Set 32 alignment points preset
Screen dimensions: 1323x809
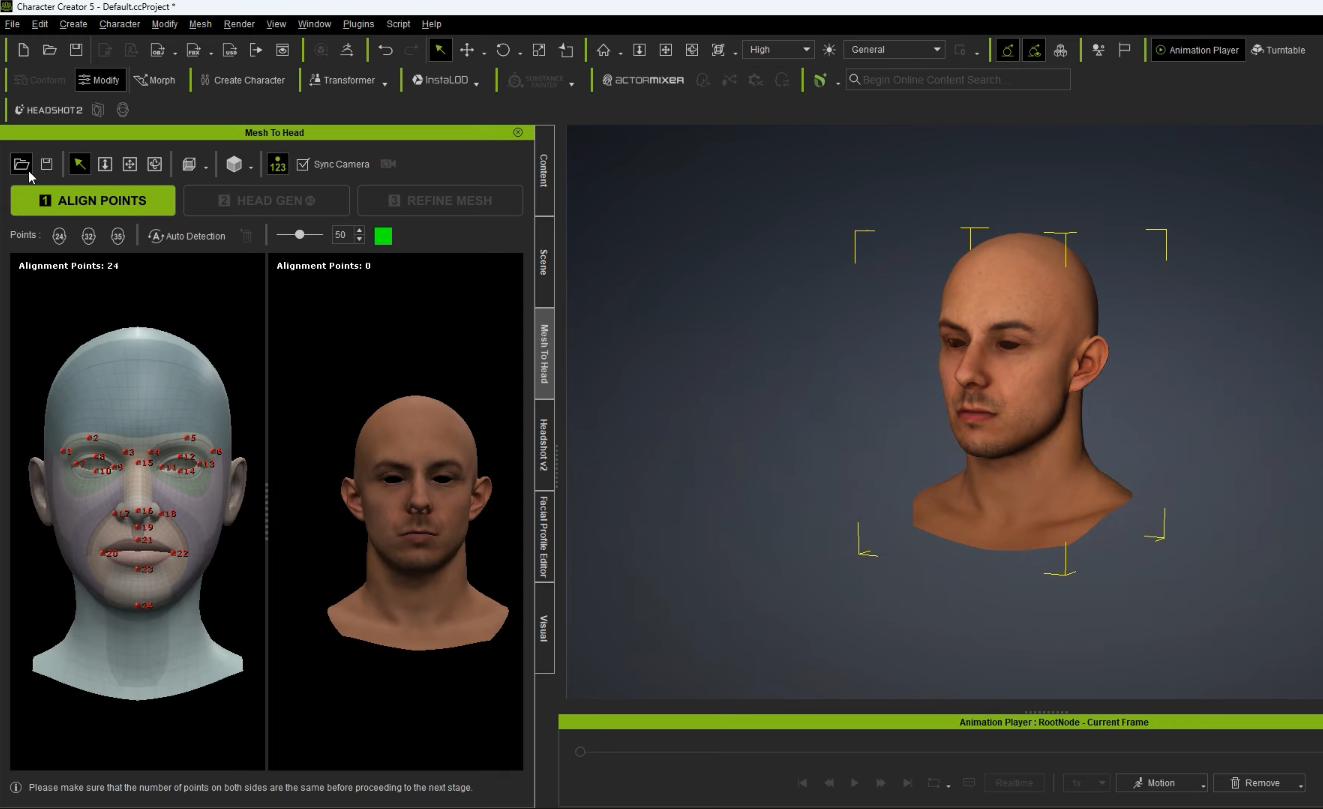tap(89, 236)
